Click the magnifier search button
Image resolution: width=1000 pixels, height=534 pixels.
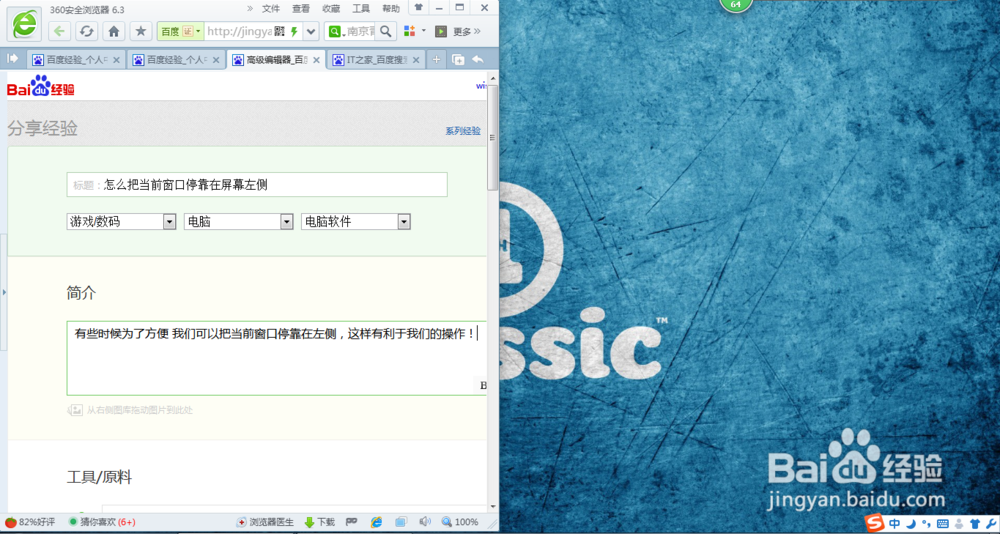[386, 31]
